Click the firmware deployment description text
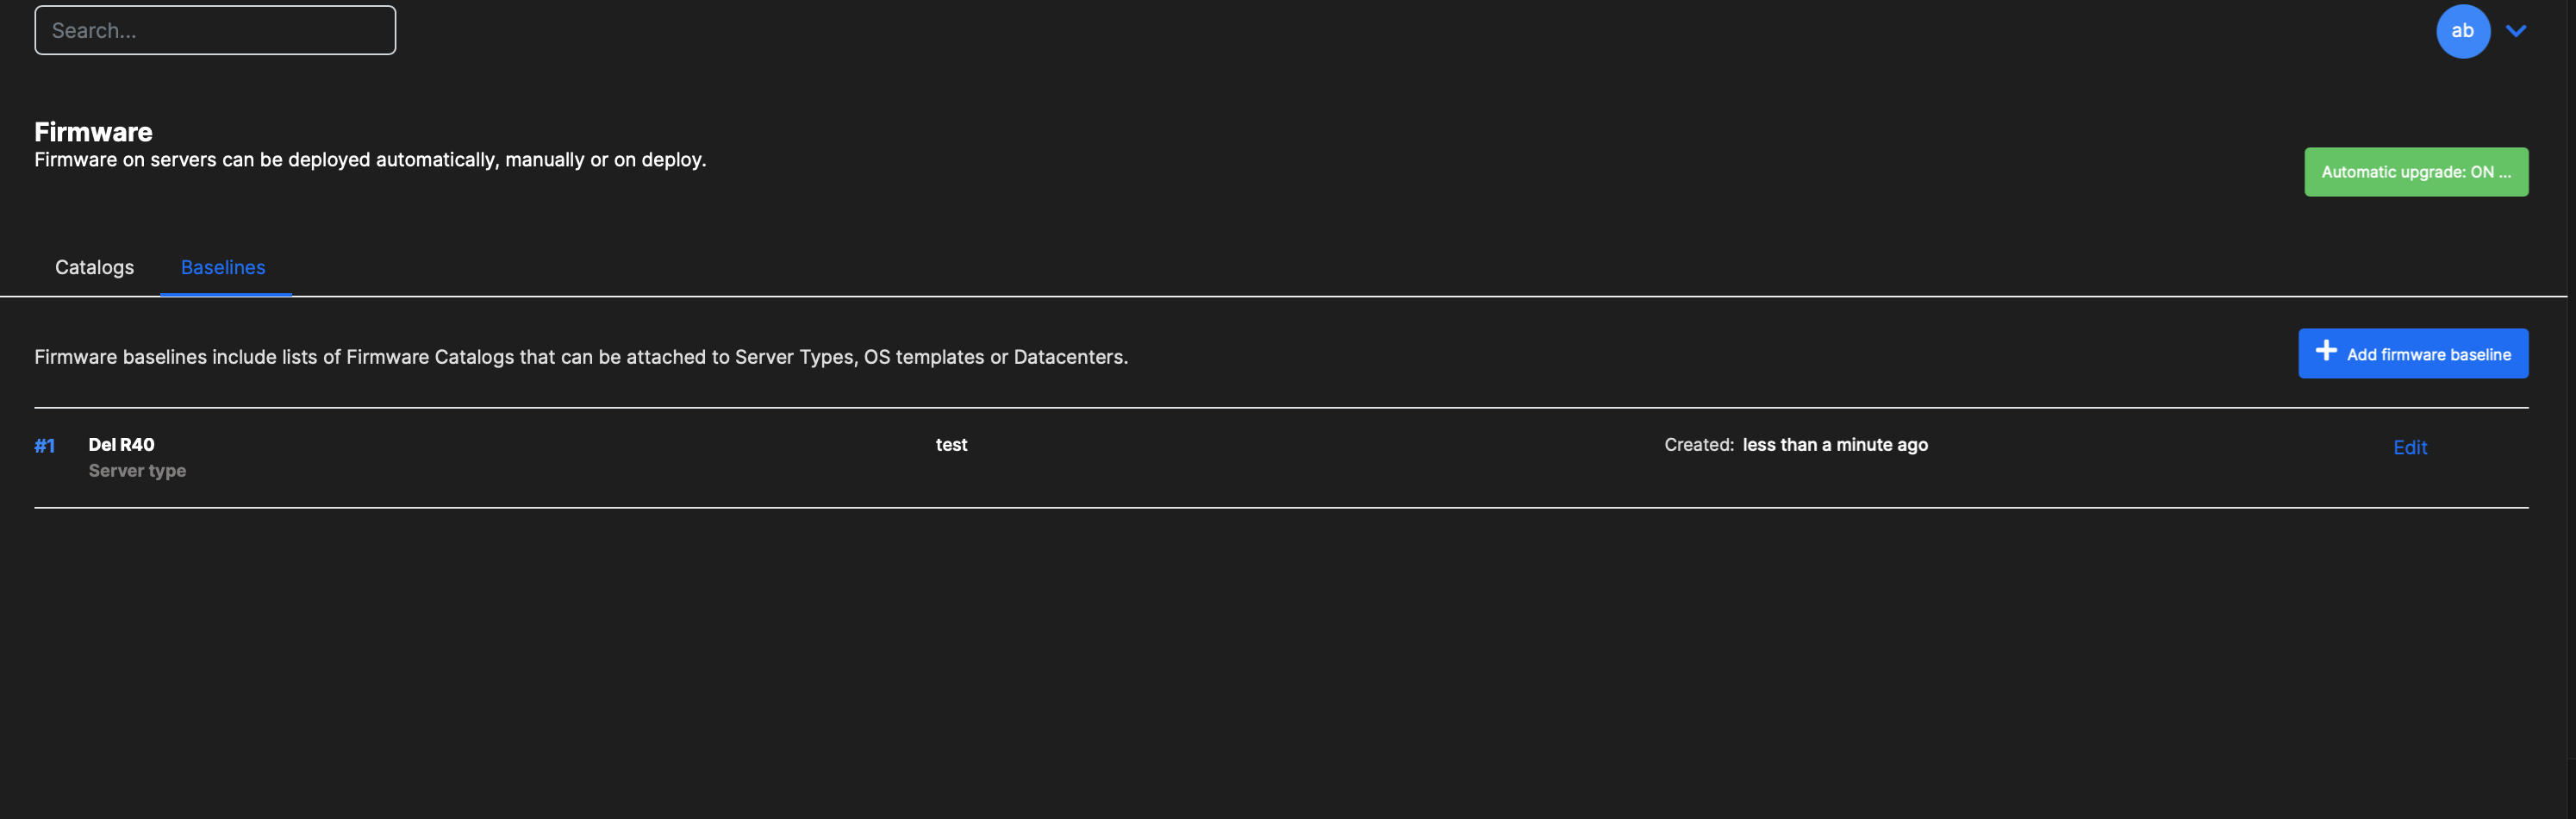The image size is (2576, 819). 370,160
